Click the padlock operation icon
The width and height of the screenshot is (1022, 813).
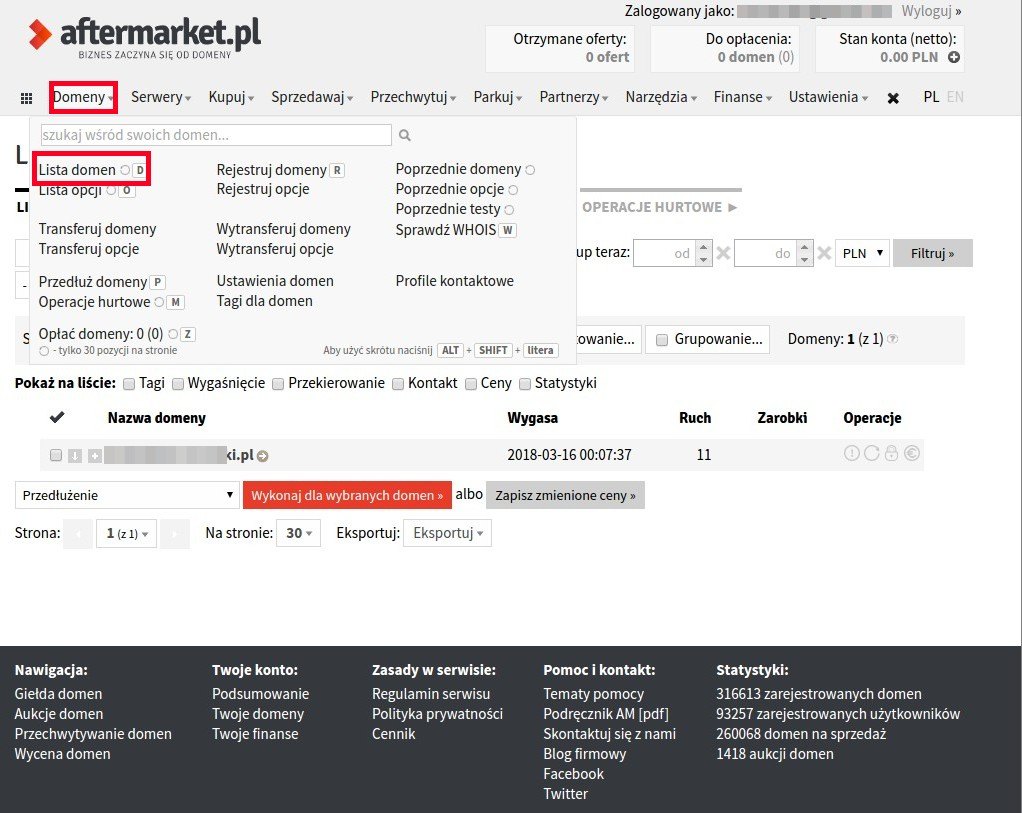891,453
